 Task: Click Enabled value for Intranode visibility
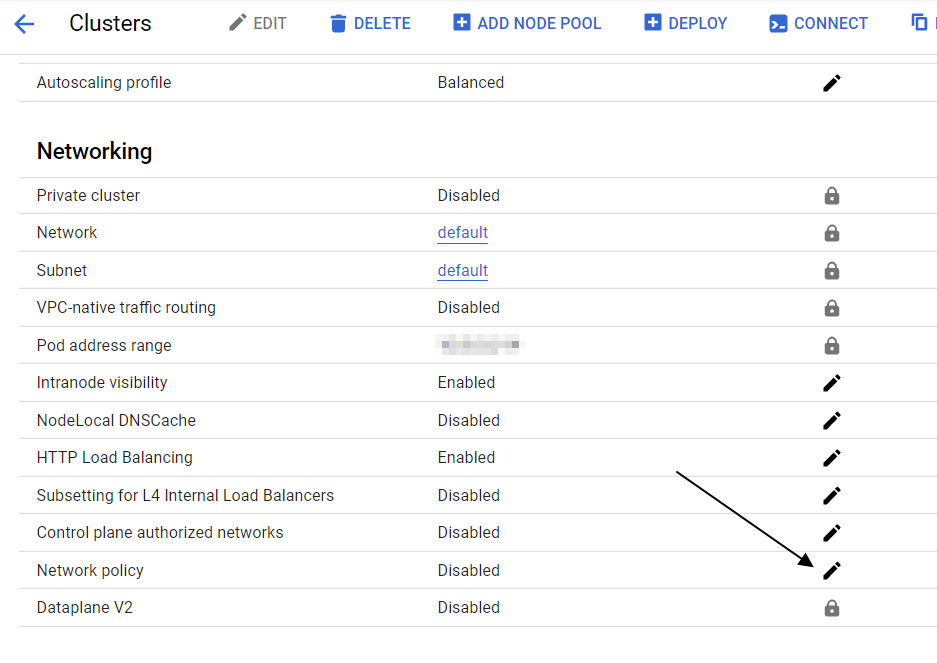click(x=466, y=383)
